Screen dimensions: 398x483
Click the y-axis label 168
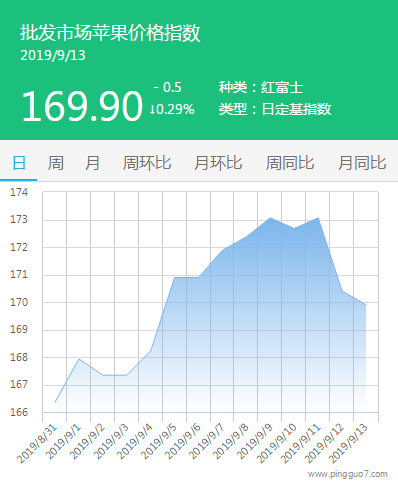[19, 357]
